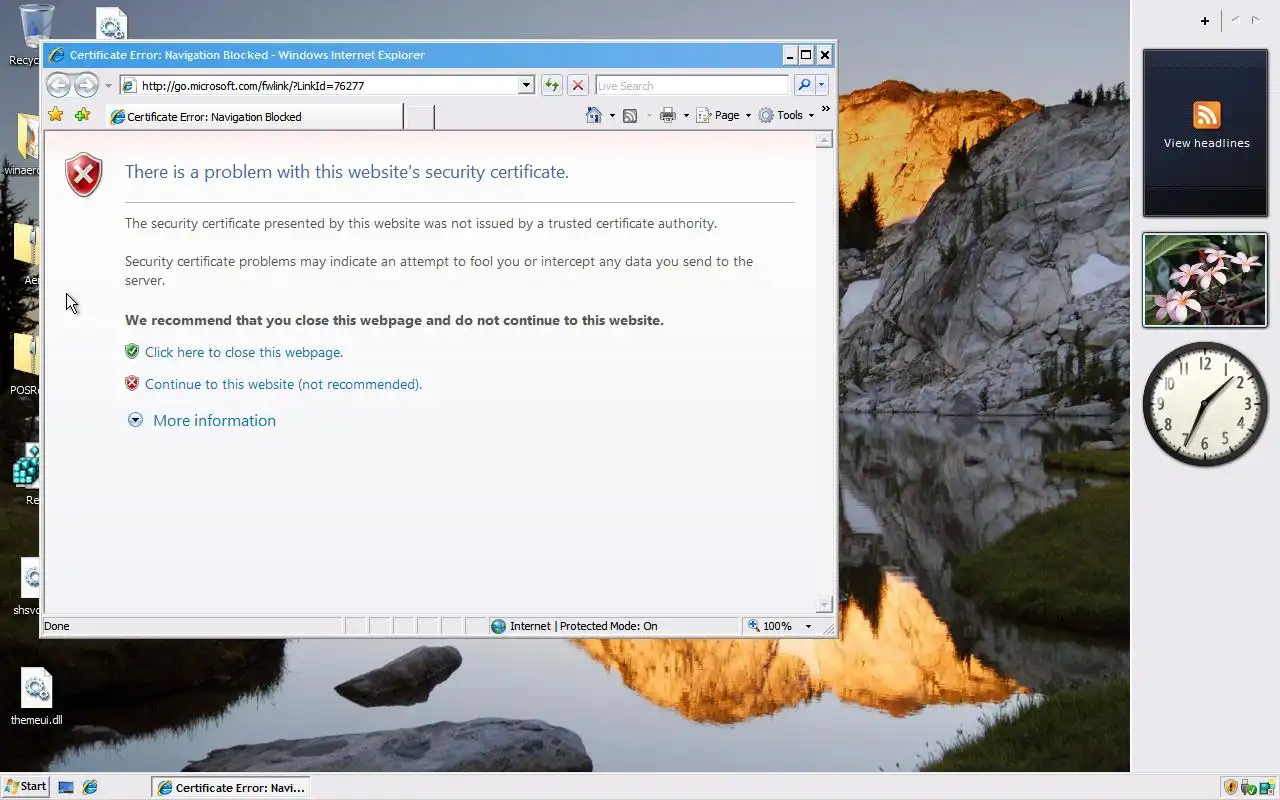
Task: Click red shield icon beside Continue link
Action: (x=132, y=383)
